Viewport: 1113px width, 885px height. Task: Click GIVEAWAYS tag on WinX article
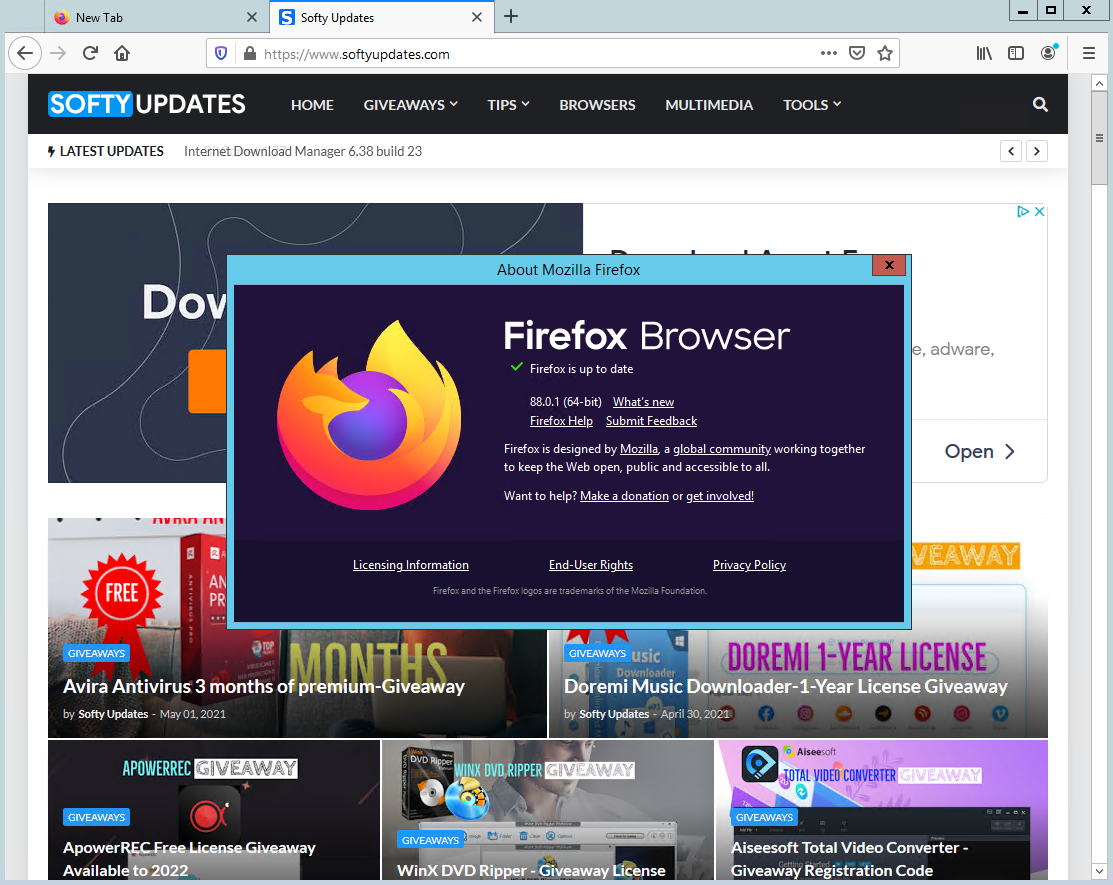coord(430,840)
